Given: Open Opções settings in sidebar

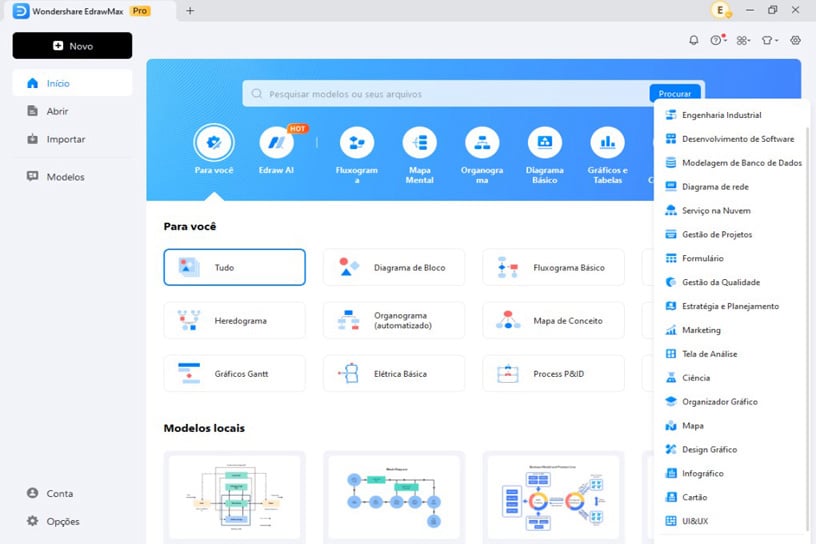Looking at the screenshot, I should click(x=53, y=521).
